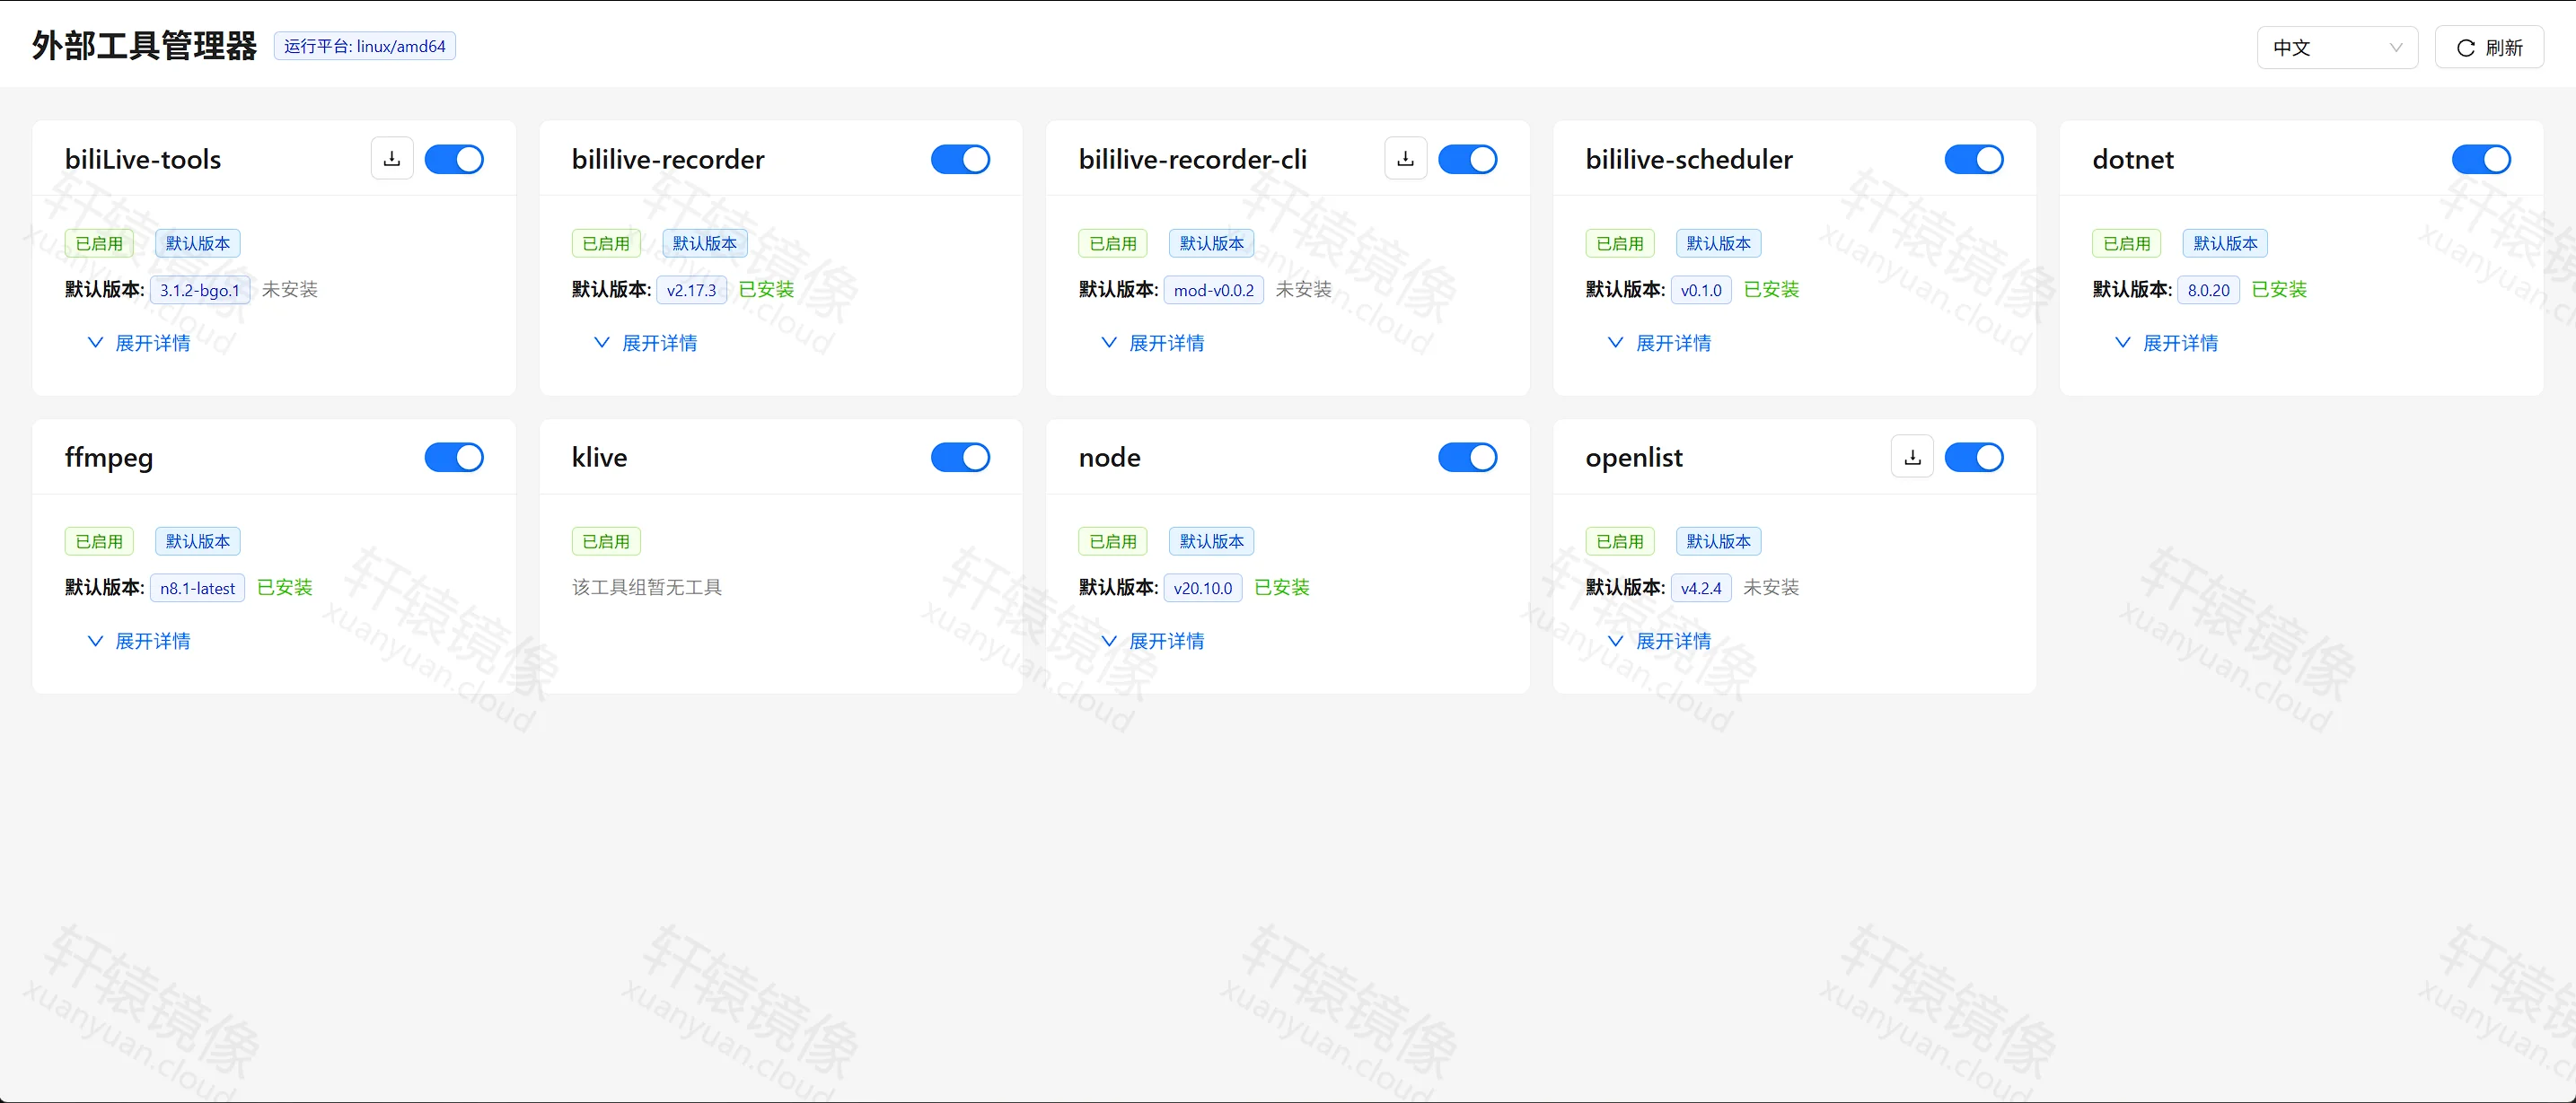Click 已安装 status on ffmpeg card
This screenshot has height=1103, width=2576.
[x=285, y=588]
